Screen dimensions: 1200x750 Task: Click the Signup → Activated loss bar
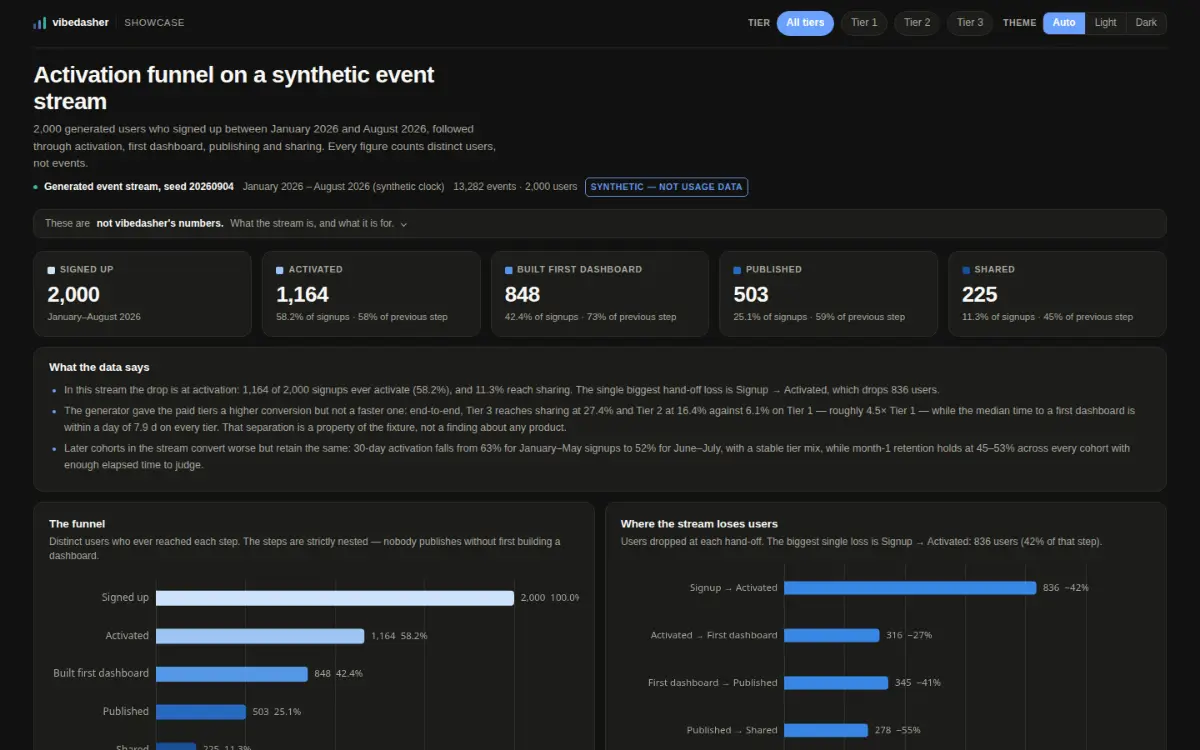[x=910, y=588]
